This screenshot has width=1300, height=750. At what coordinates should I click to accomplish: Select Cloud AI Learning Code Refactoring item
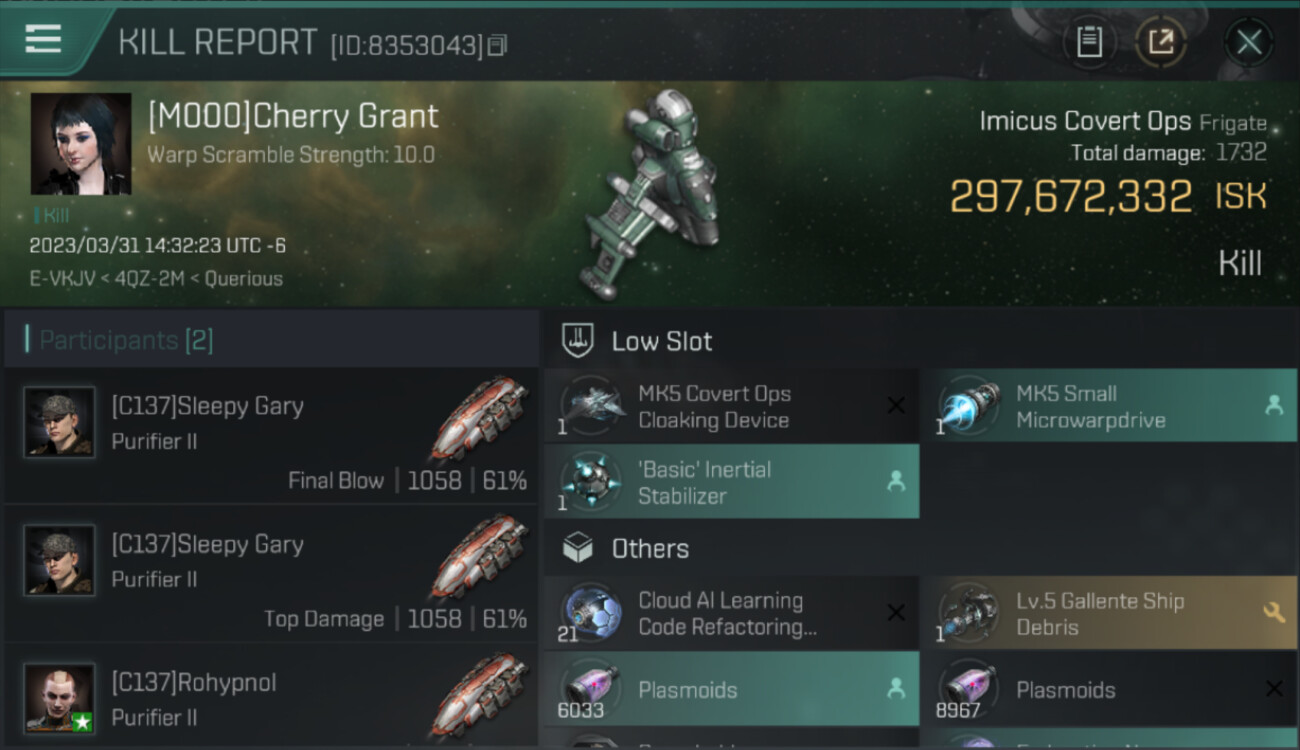(x=731, y=613)
